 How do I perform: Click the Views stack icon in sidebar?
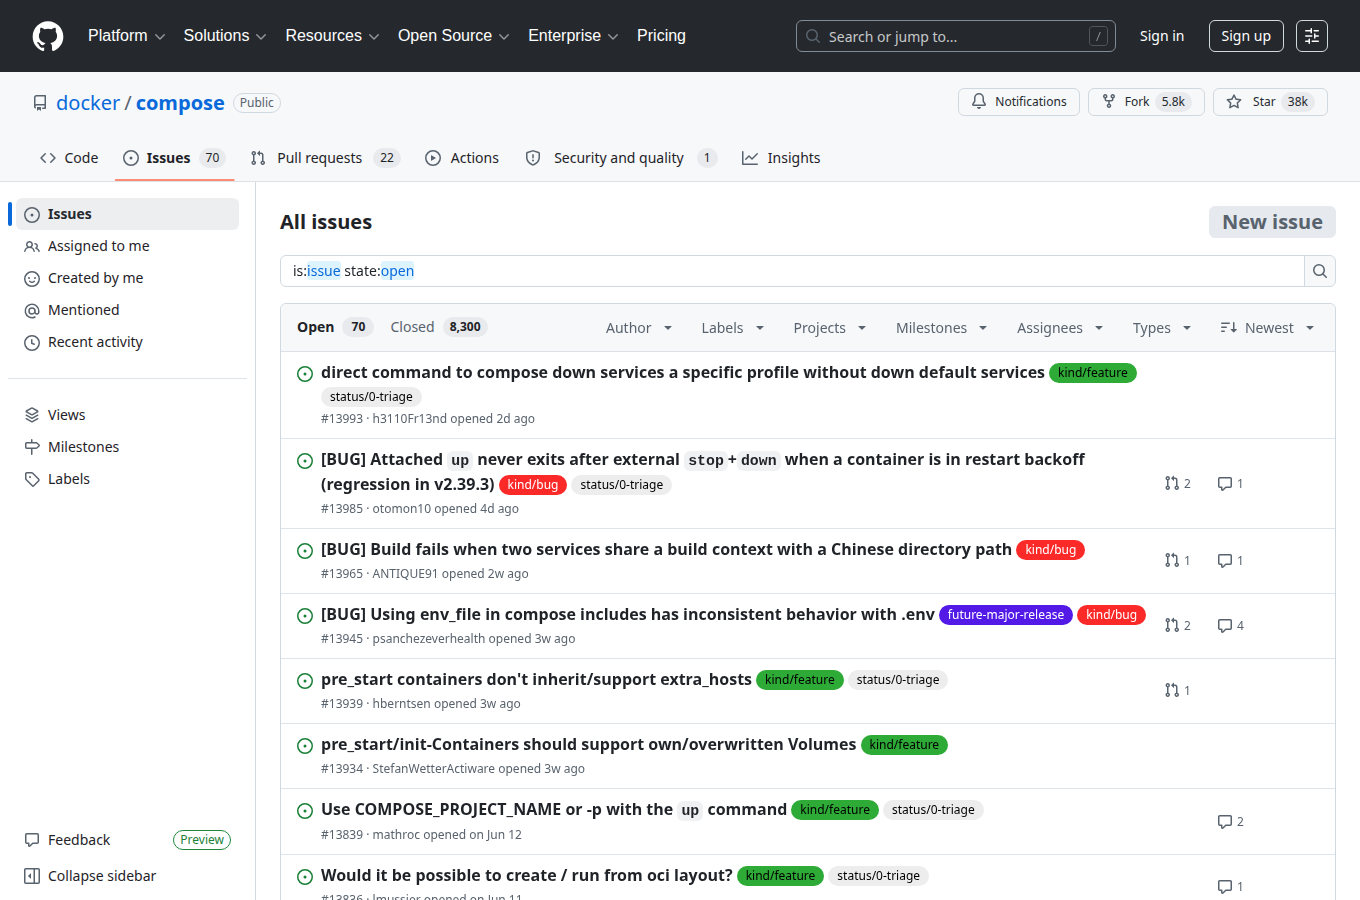(32, 415)
